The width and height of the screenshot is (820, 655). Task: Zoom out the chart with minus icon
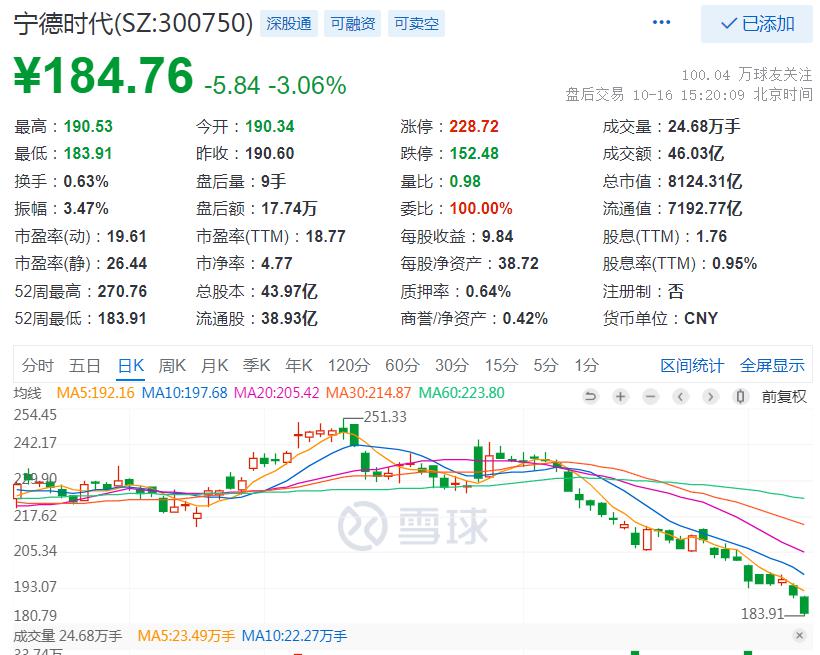651,397
